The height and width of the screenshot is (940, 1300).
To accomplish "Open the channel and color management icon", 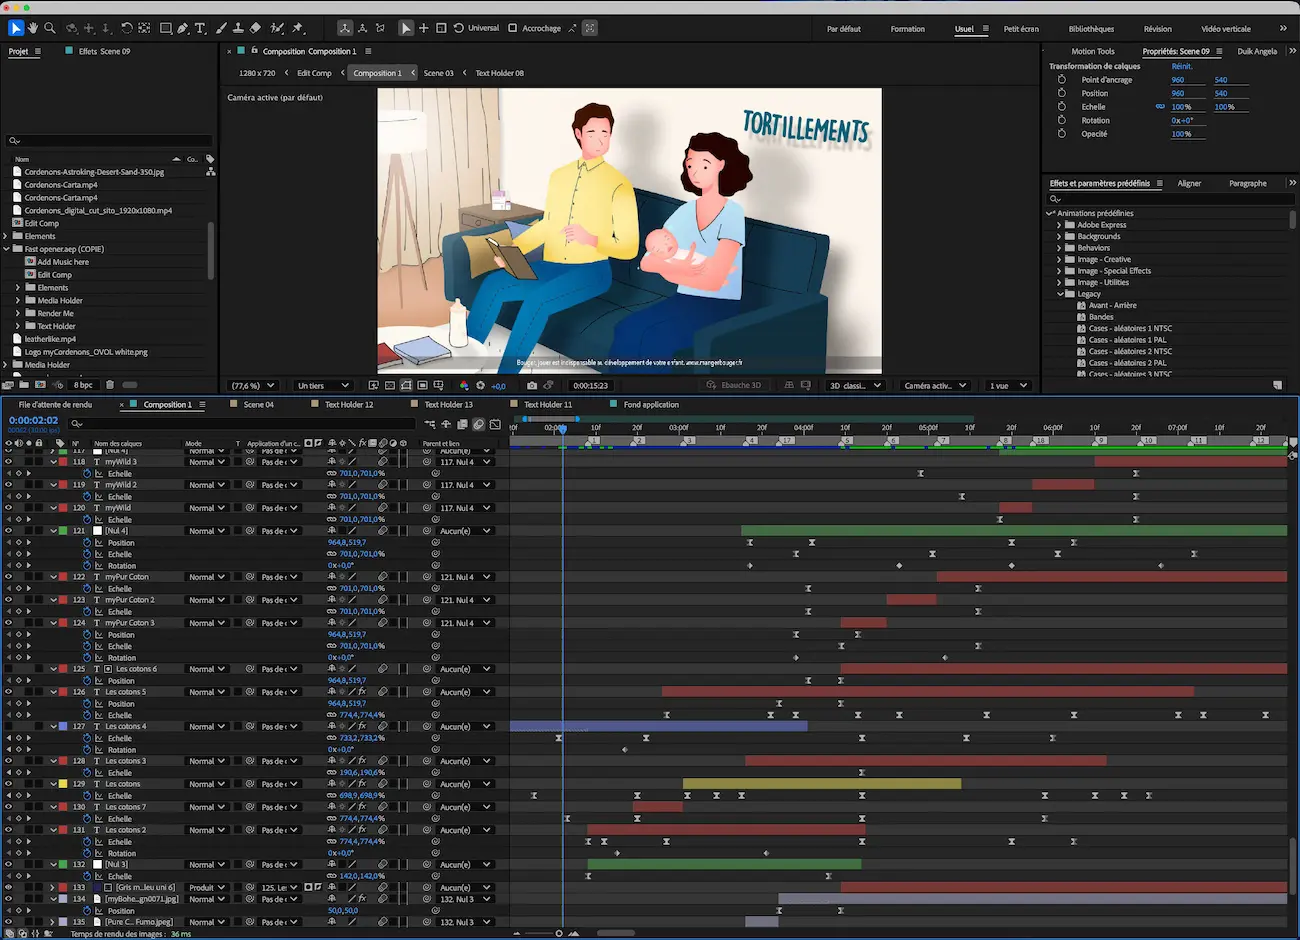I will click(x=464, y=385).
